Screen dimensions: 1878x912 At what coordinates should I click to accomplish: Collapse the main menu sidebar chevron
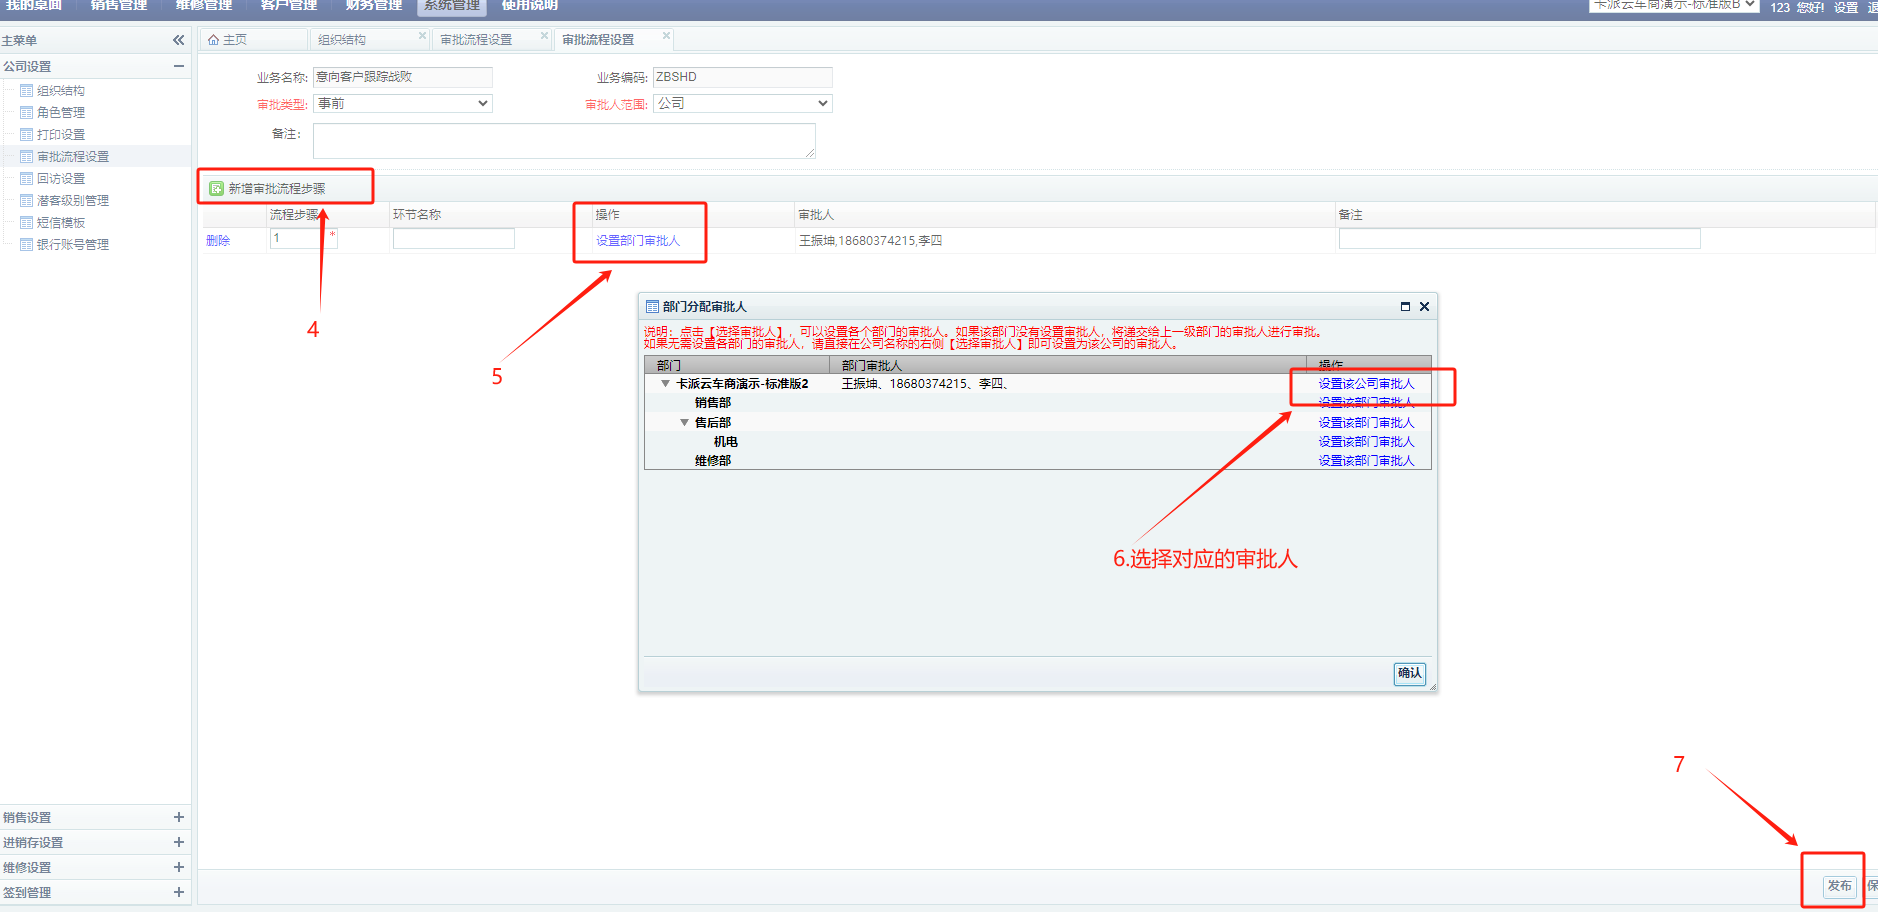point(178,40)
